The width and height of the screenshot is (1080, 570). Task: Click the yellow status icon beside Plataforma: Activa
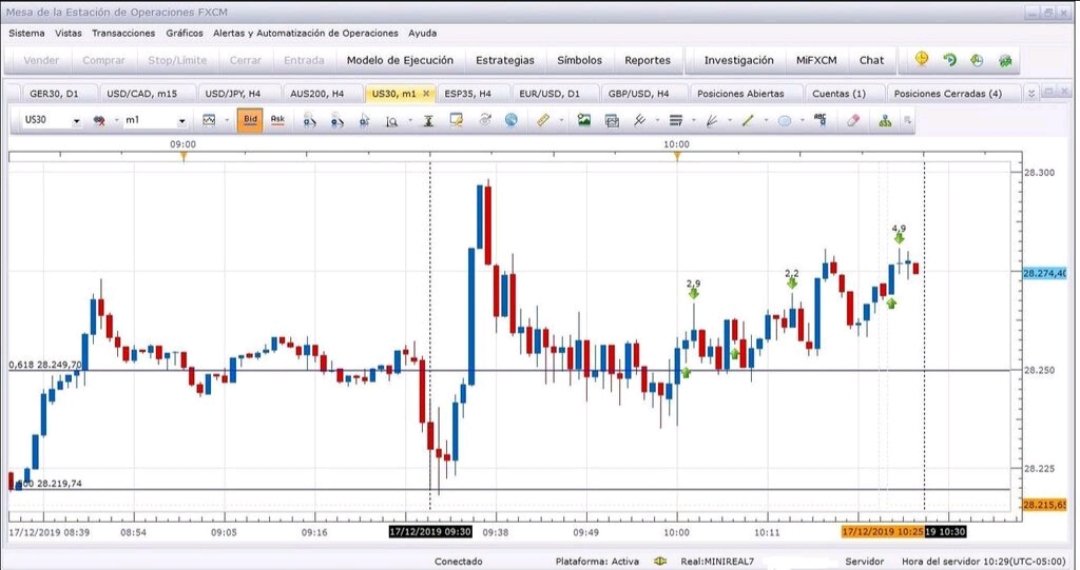[x=660, y=561]
